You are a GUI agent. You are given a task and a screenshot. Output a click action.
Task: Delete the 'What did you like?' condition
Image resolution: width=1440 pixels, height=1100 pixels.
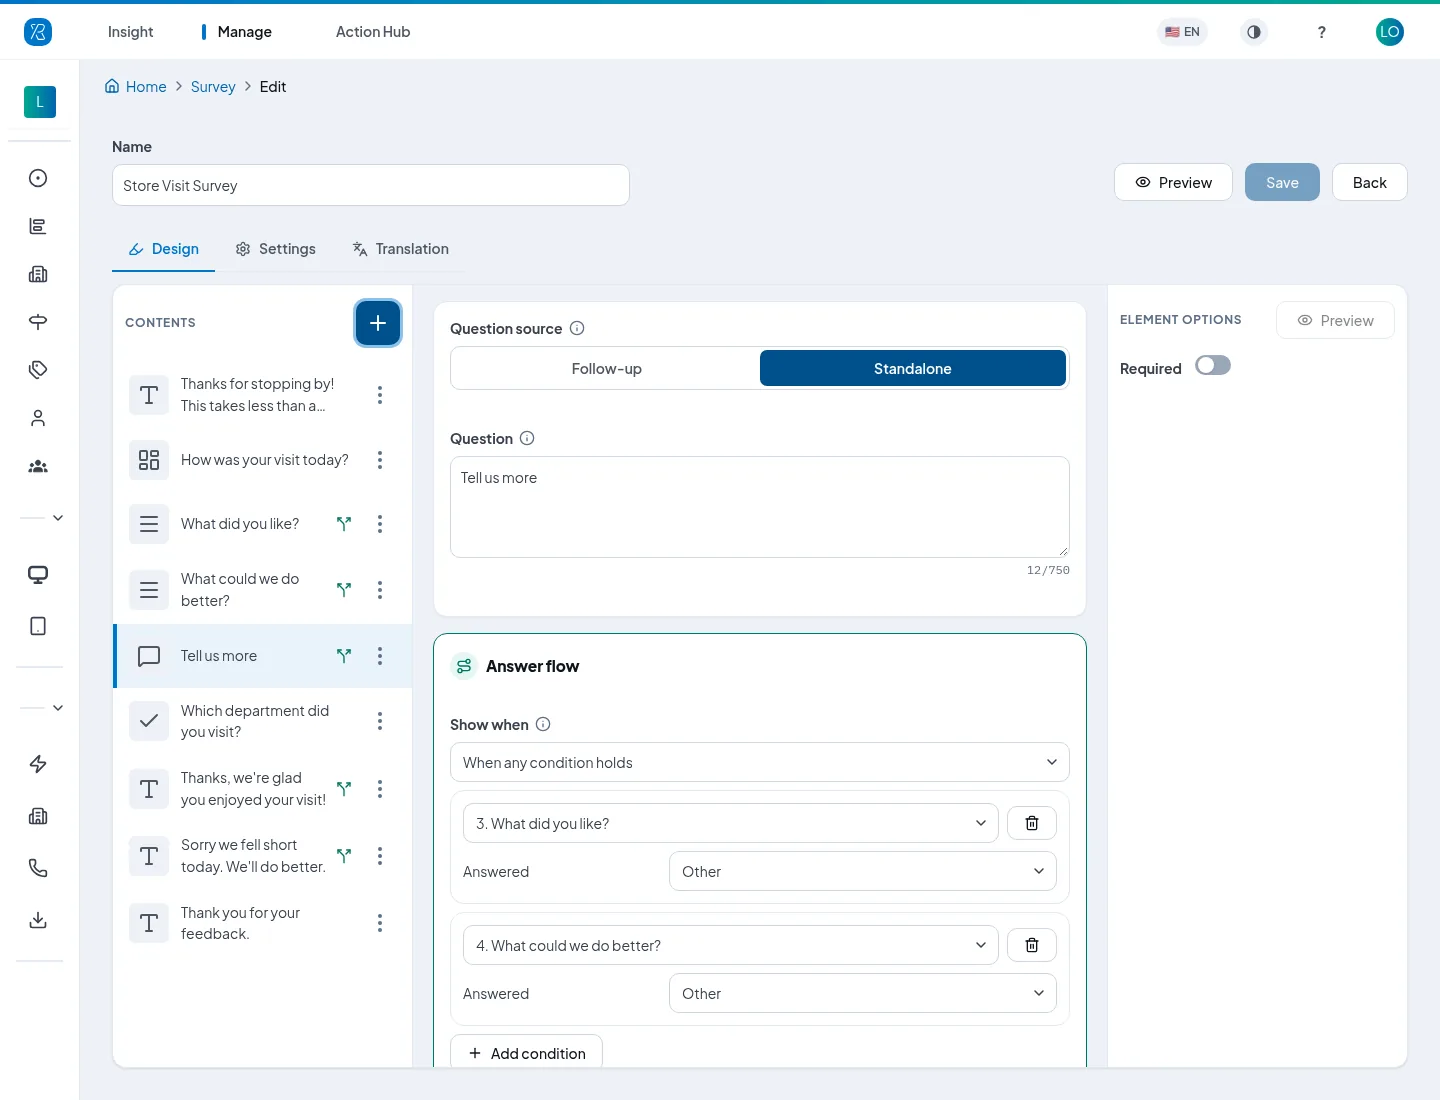(1032, 823)
